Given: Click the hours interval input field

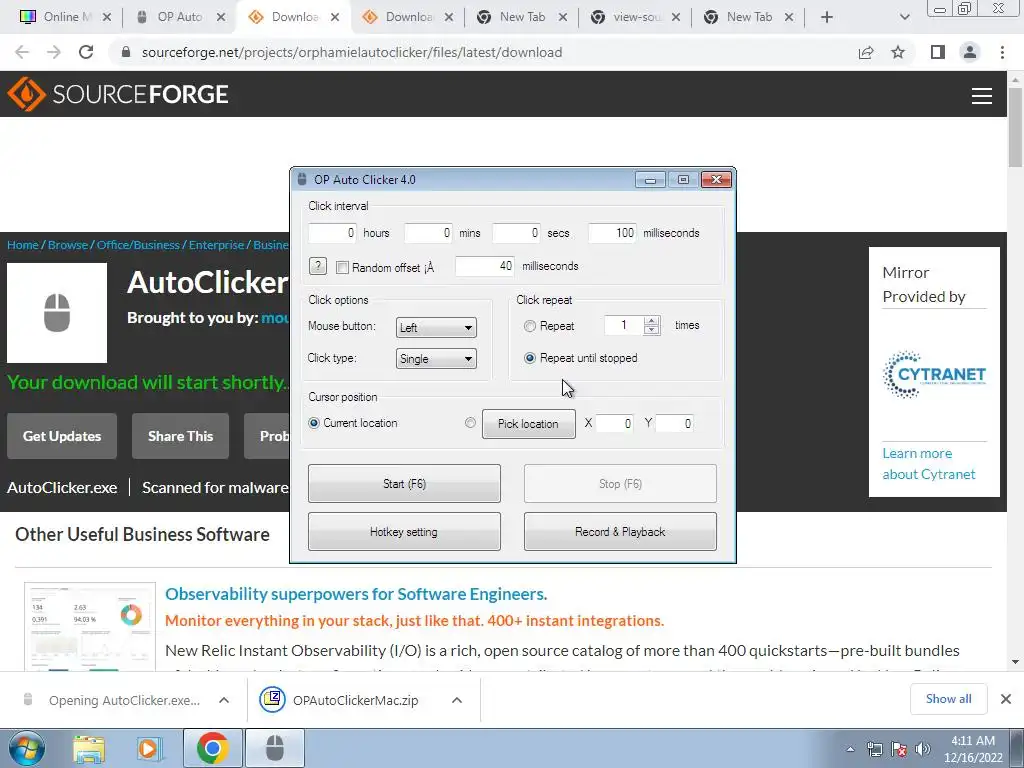Looking at the screenshot, I should click(x=332, y=233).
